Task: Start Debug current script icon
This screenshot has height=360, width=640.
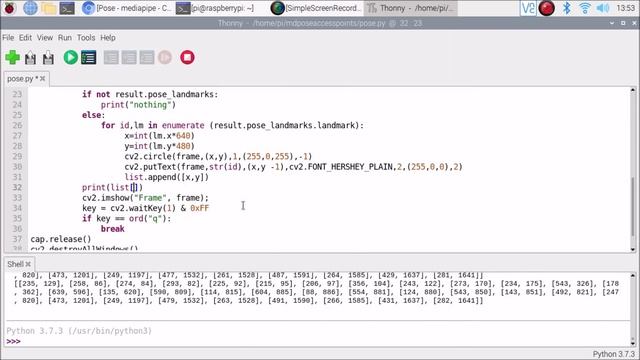Action: click(89, 58)
